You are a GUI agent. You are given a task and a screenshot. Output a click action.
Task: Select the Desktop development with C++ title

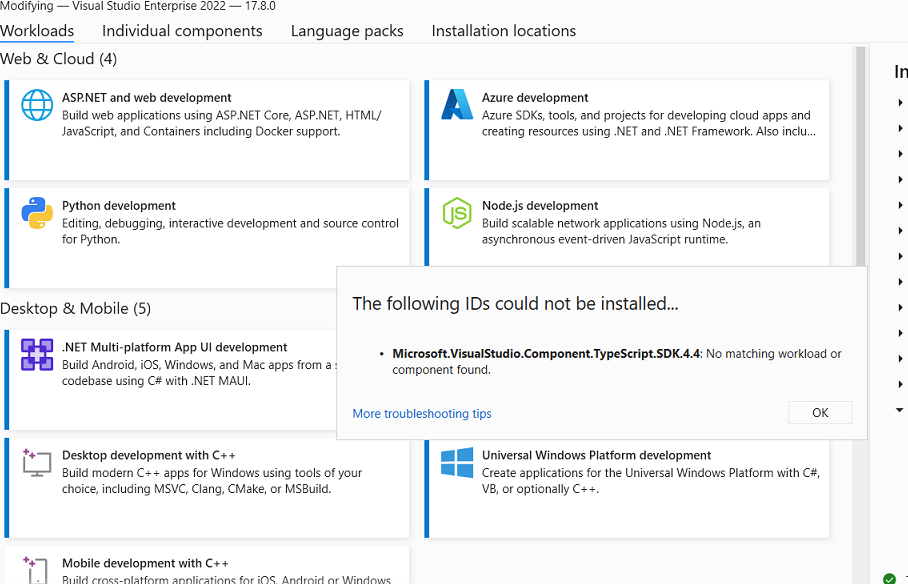(x=148, y=455)
